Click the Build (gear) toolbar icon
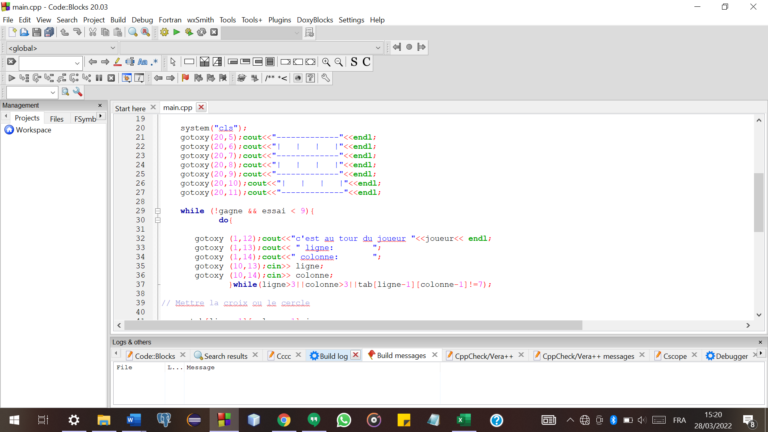Viewport: 768px width, 432px height. pyautogui.click(x=165, y=32)
